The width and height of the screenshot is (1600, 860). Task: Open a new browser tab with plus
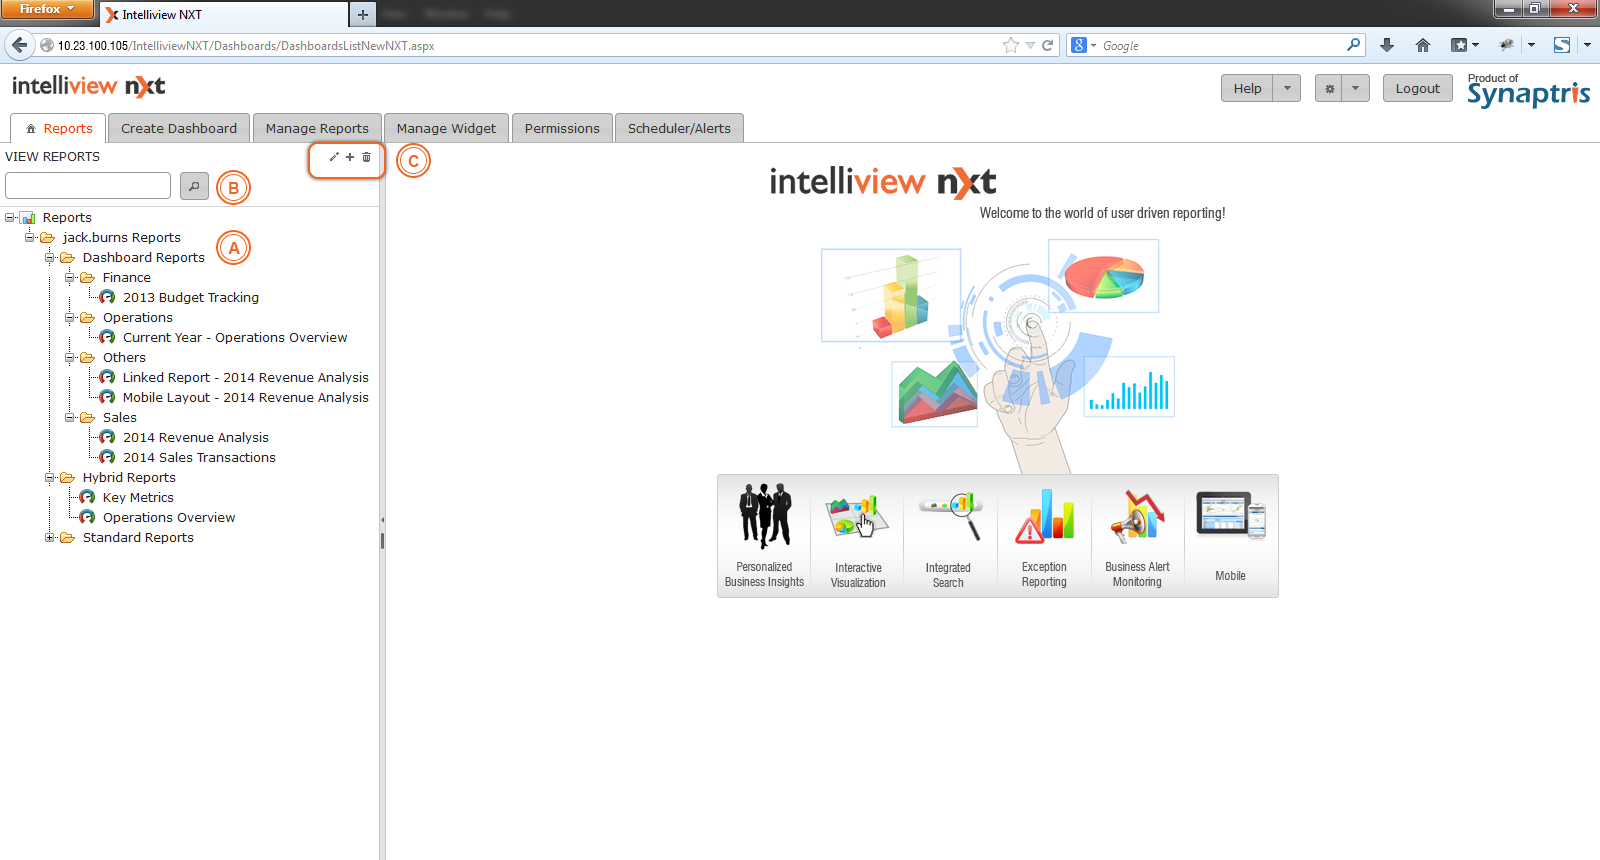363,14
